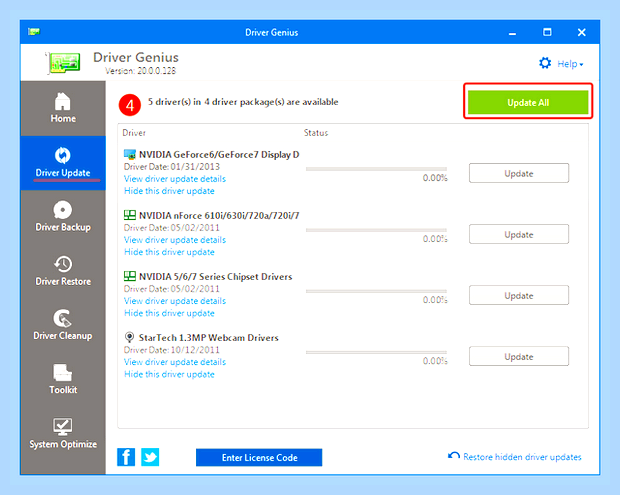Select NVIDIA nForce 610i/630i/720a title

coord(219,215)
